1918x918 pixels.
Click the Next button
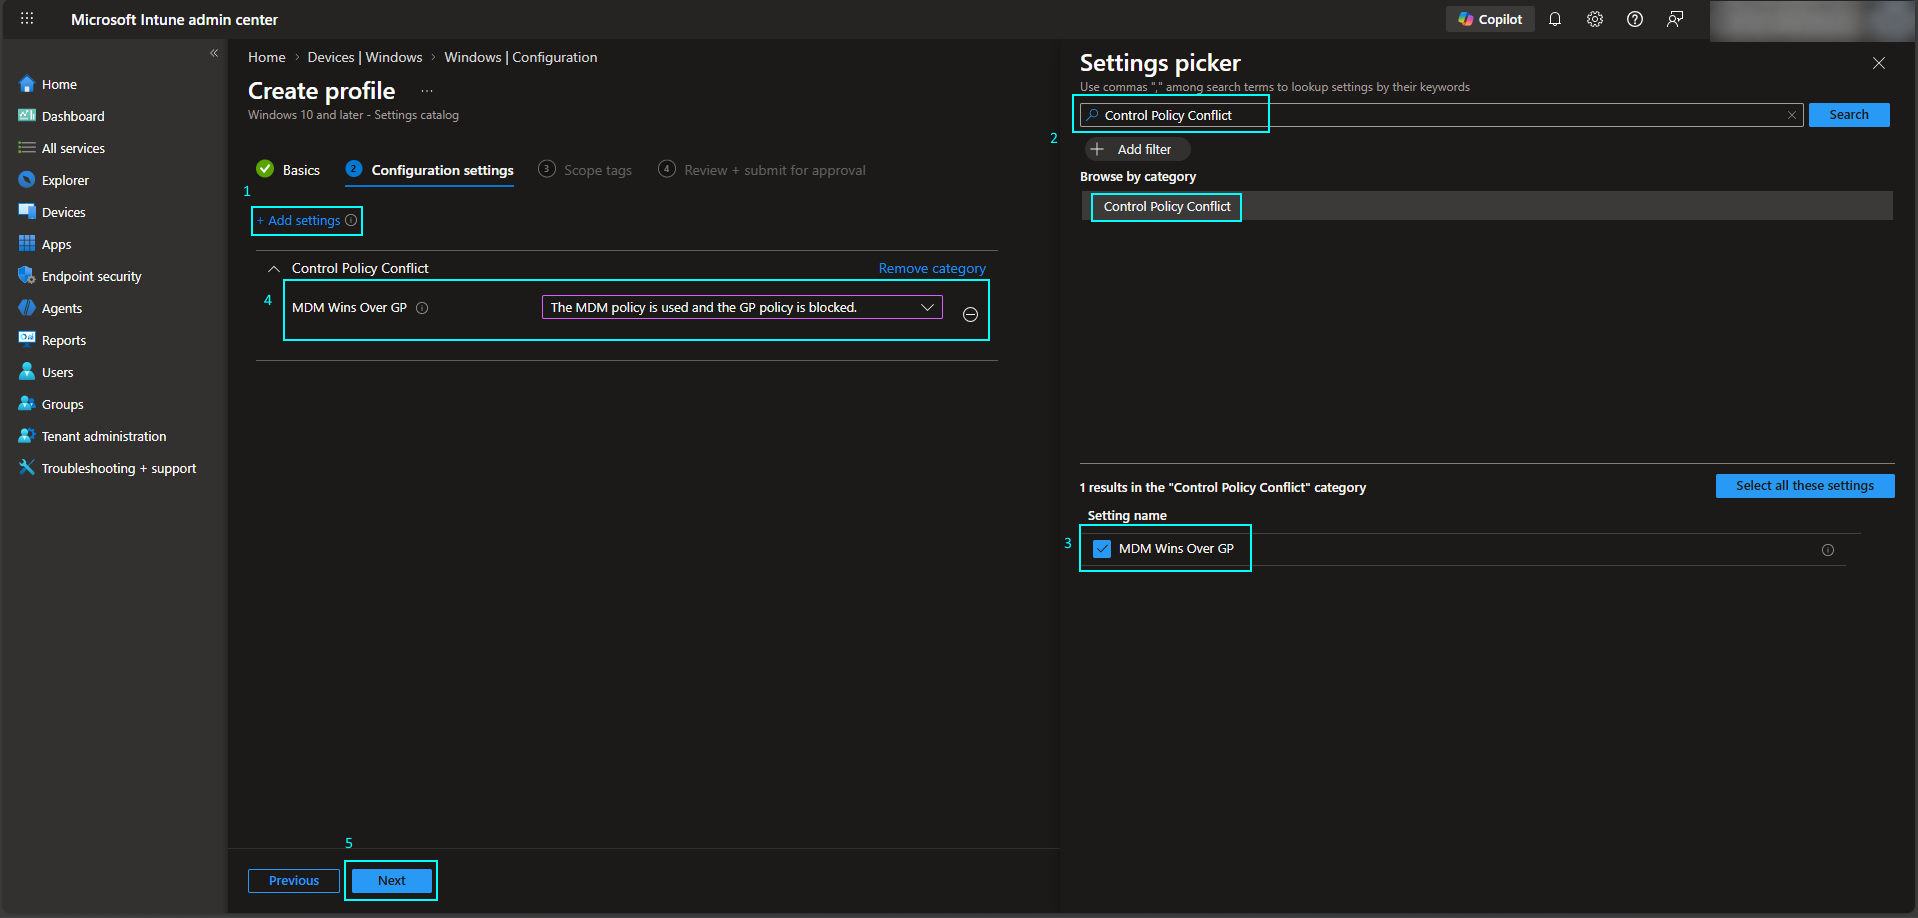pyautogui.click(x=392, y=881)
